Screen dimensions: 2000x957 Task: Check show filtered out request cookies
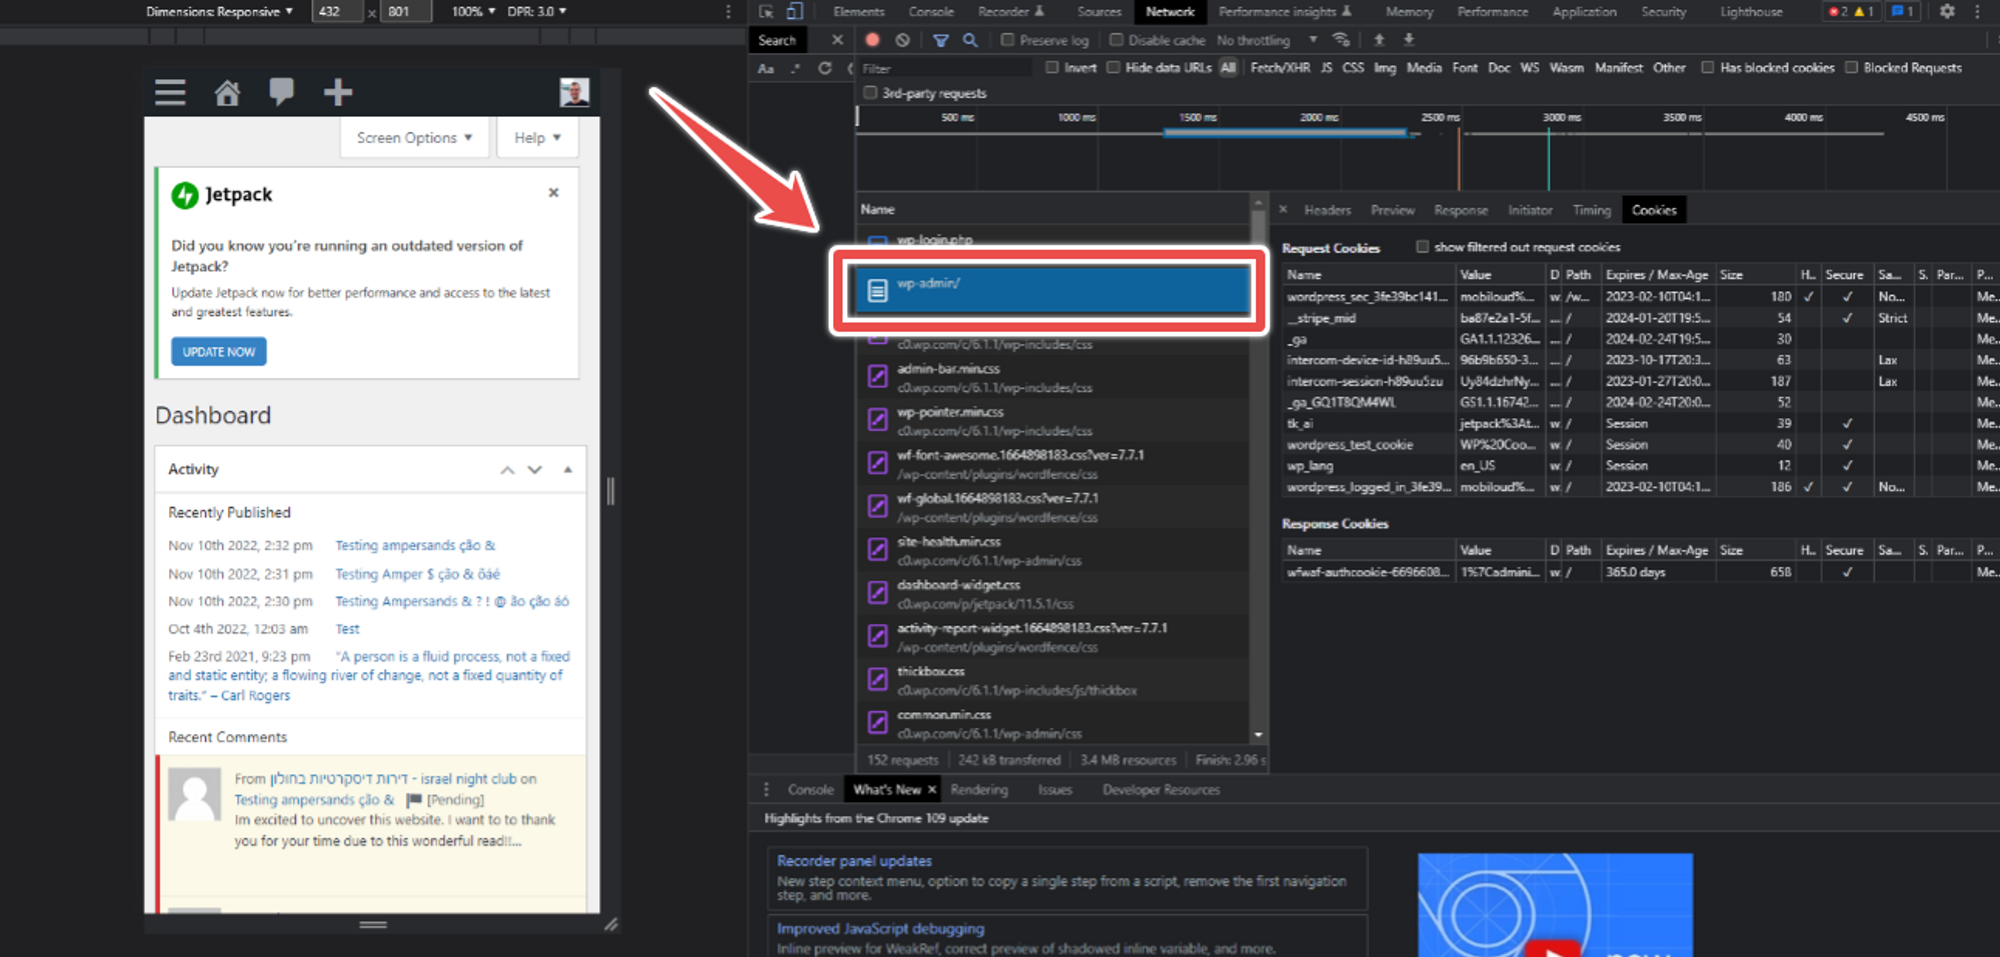(1422, 247)
